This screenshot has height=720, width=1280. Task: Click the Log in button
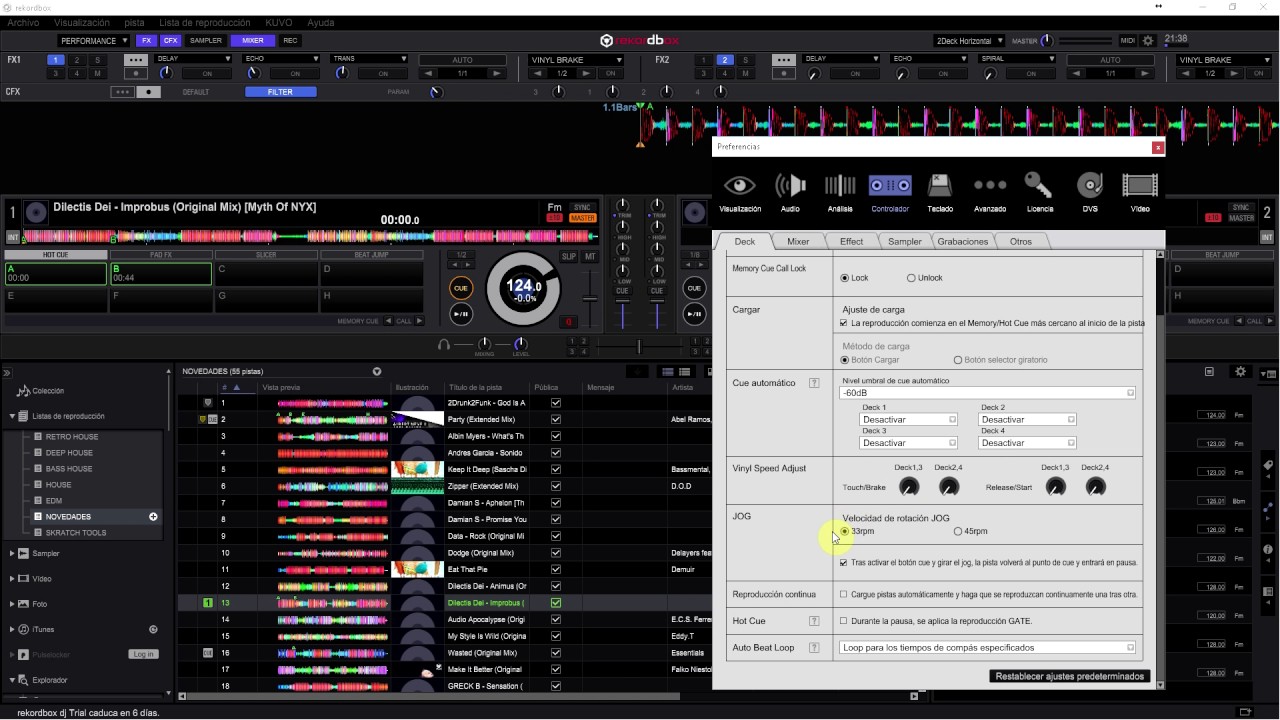(x=143, y=654)
